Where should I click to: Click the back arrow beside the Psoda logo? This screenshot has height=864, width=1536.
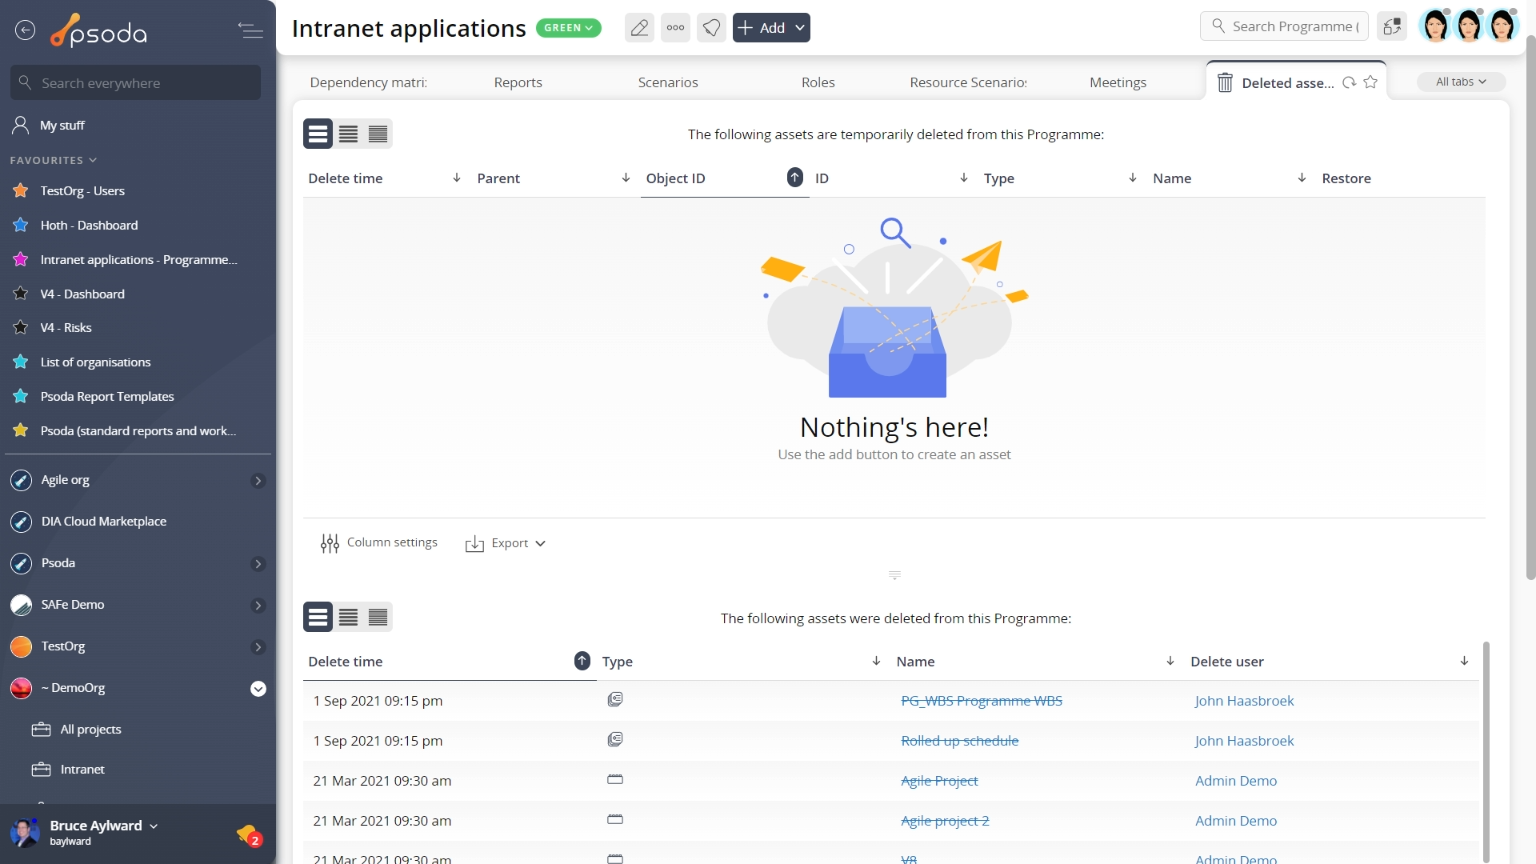(25, 31)
